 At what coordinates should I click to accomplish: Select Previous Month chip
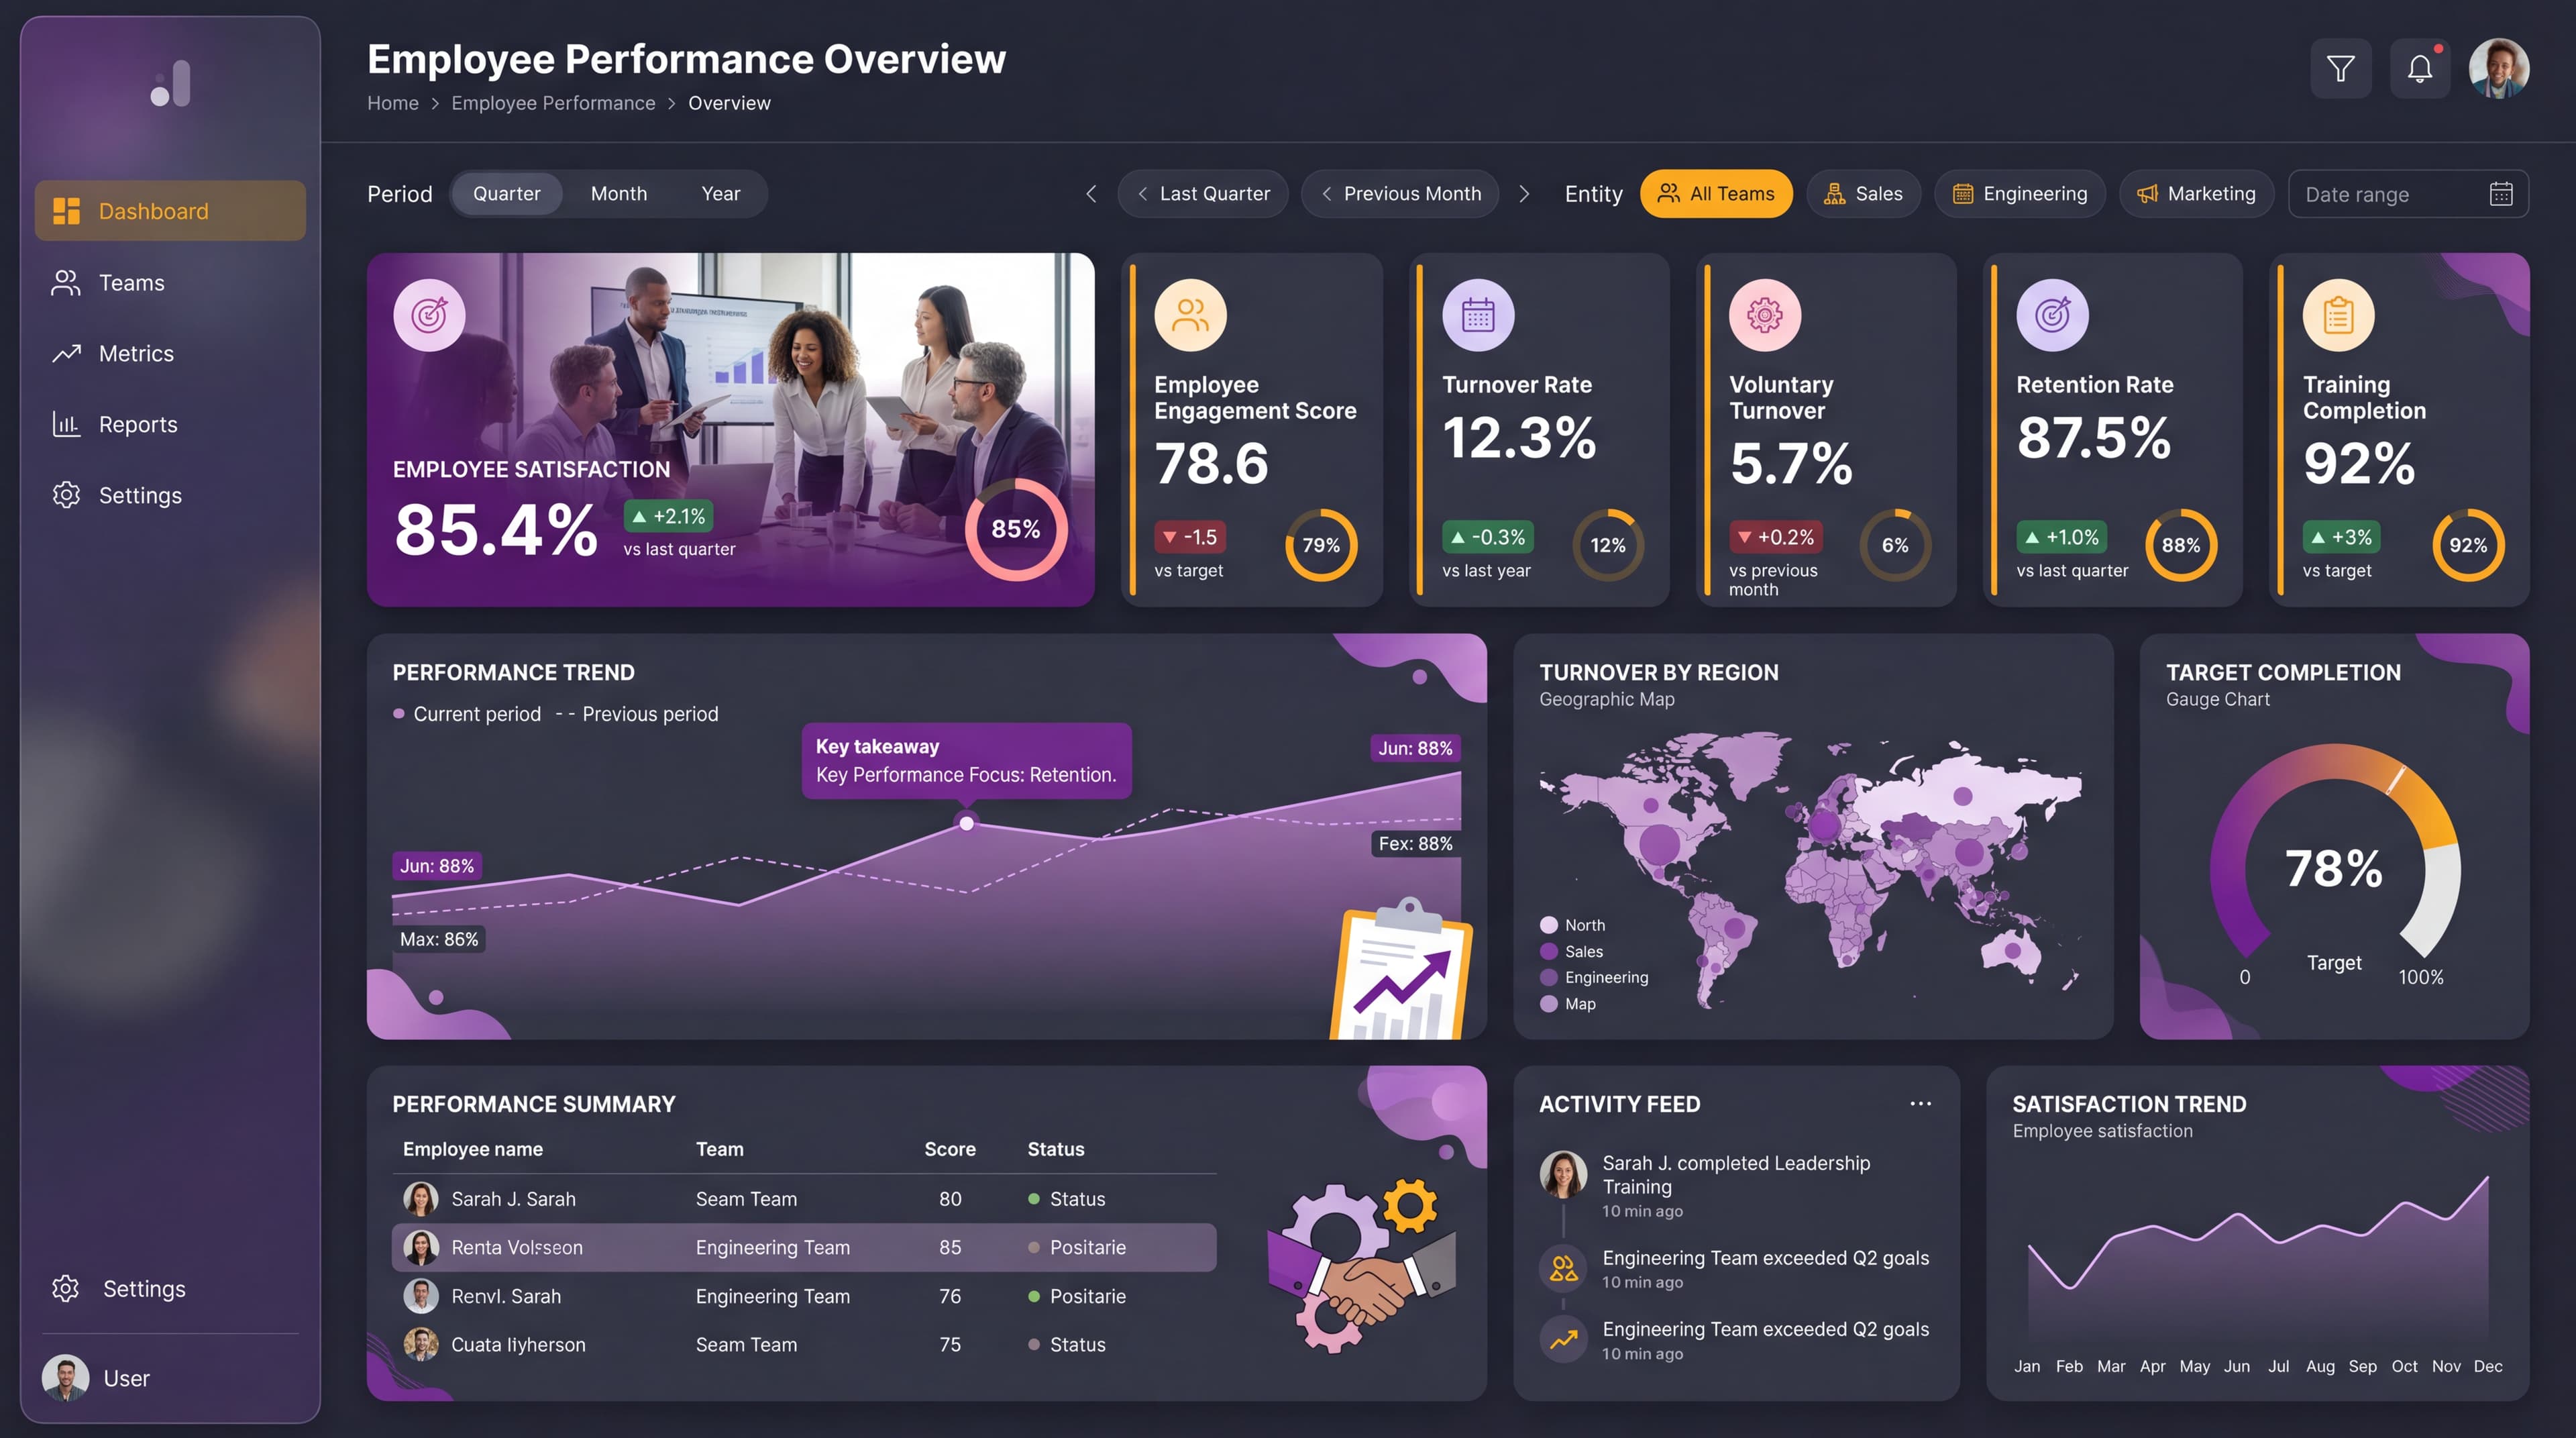pos(1400,194)
